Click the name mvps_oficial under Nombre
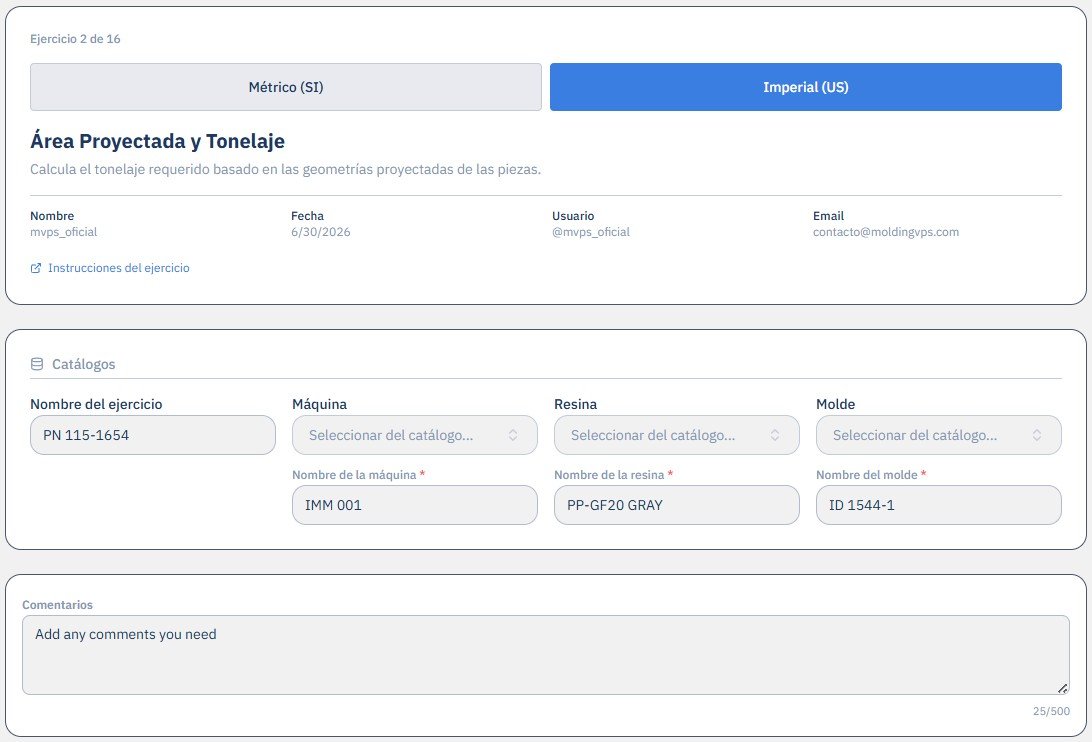The width and height of the screenshot is (1092, 742). coord(63,232)
